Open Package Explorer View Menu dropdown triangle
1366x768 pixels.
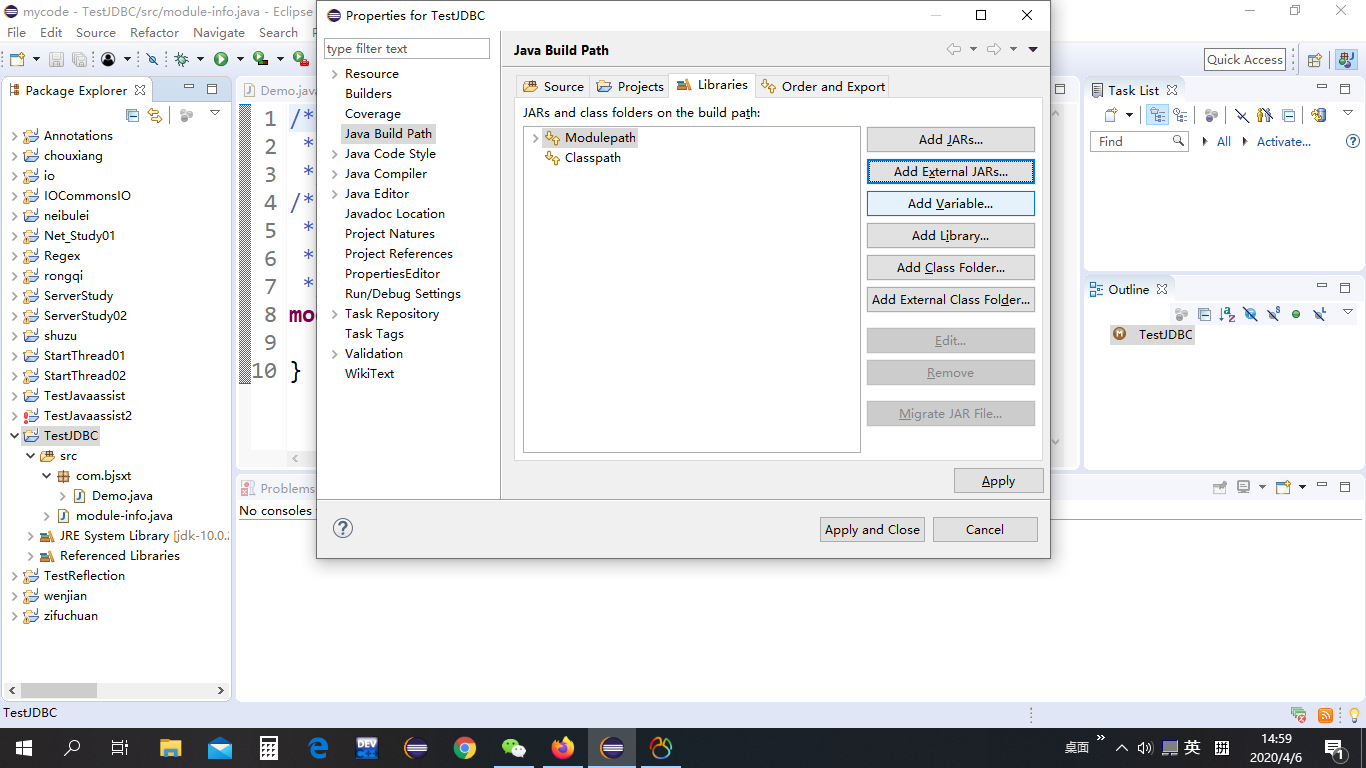pos(215,114)
